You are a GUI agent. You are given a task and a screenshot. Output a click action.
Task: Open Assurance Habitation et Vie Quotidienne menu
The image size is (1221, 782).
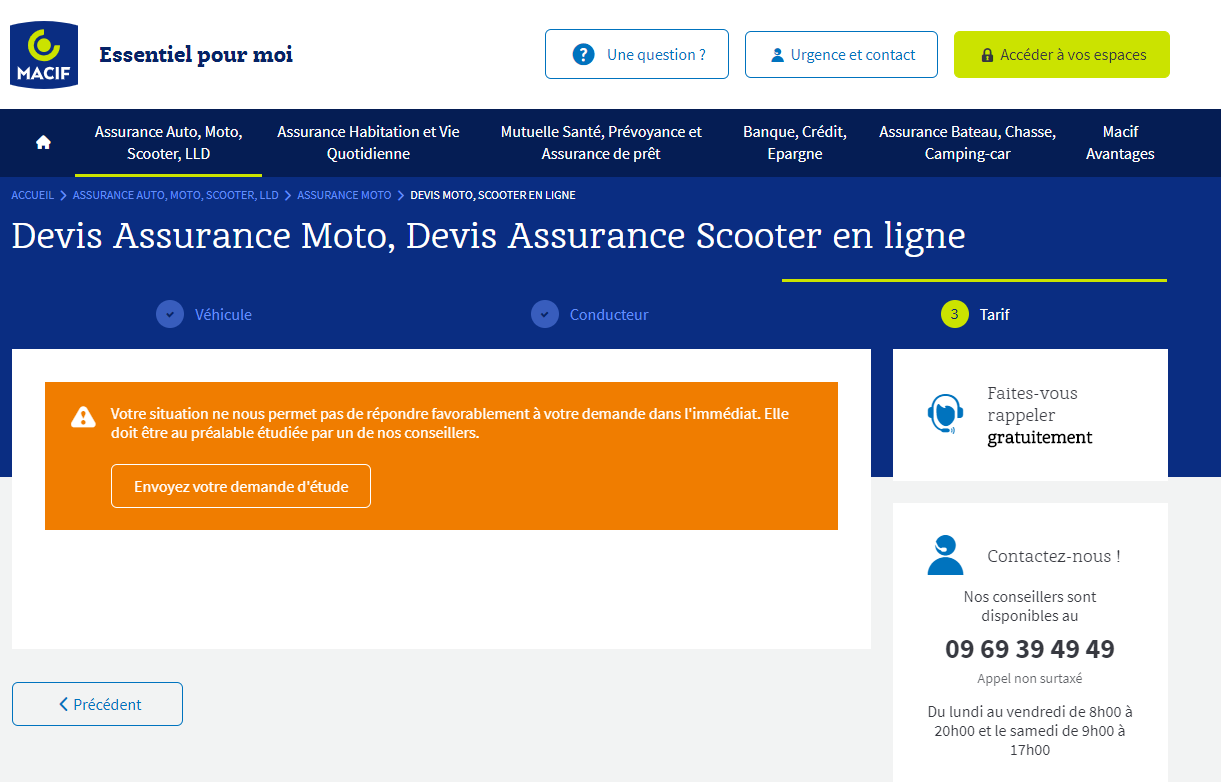[368, 142]
